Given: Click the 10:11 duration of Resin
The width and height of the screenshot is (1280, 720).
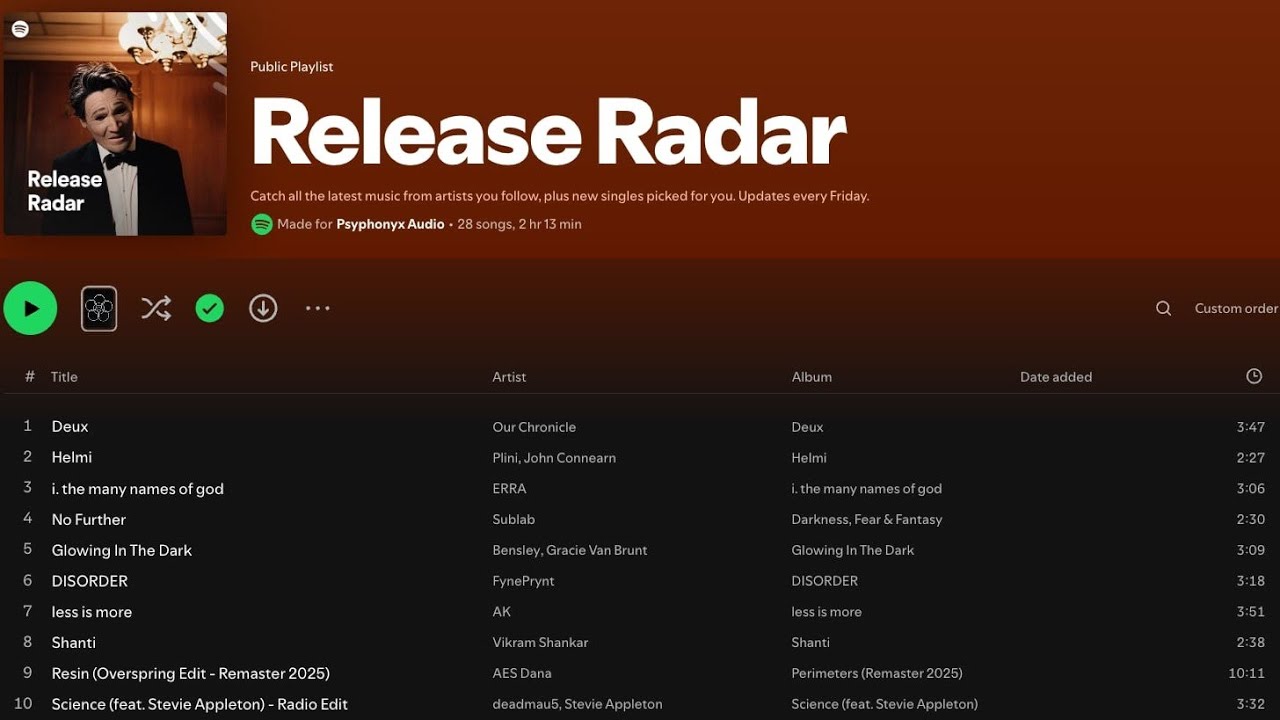Looking at the screenshot, I should coord(1247,674).
